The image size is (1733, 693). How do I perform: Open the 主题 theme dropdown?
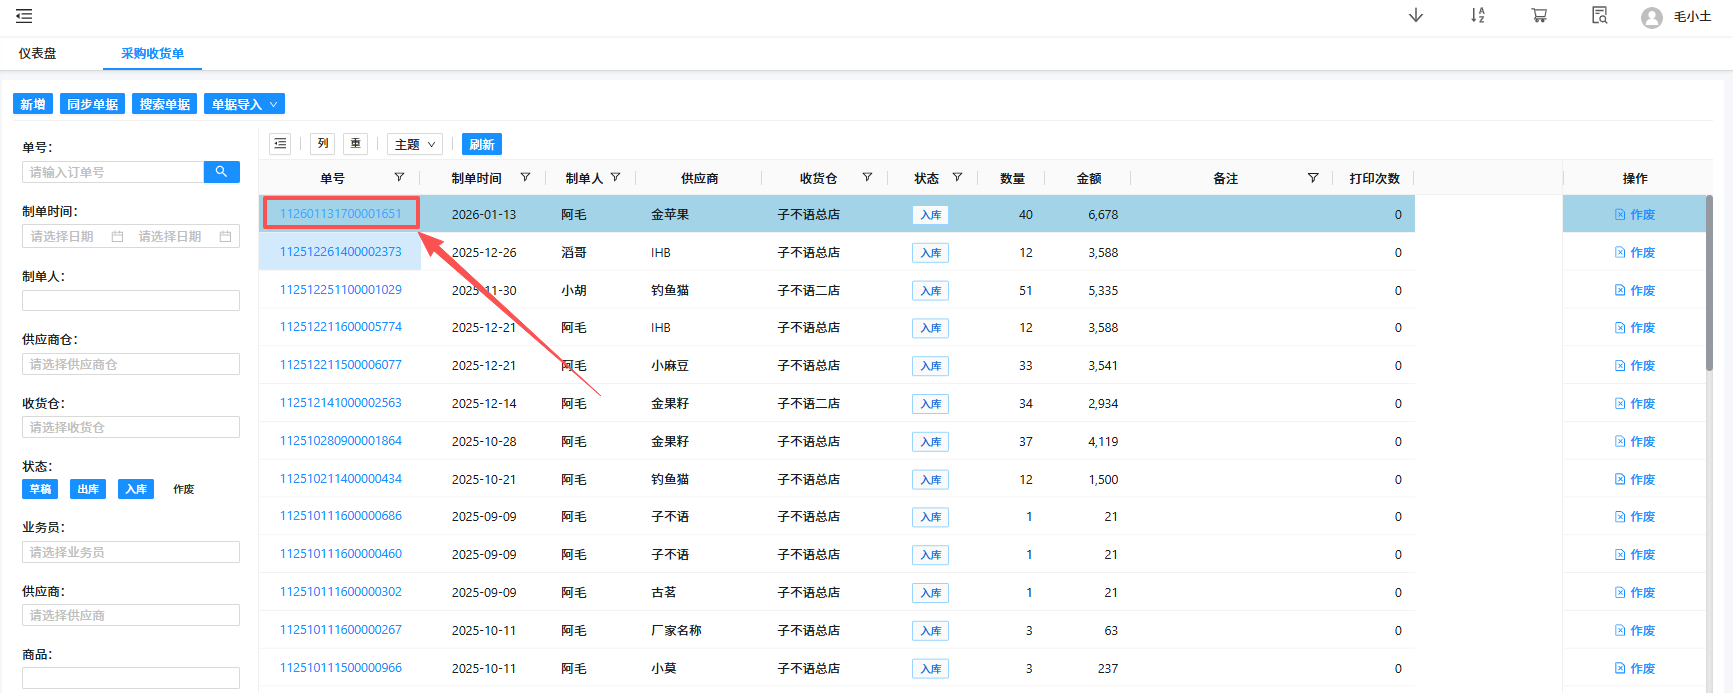415,144
